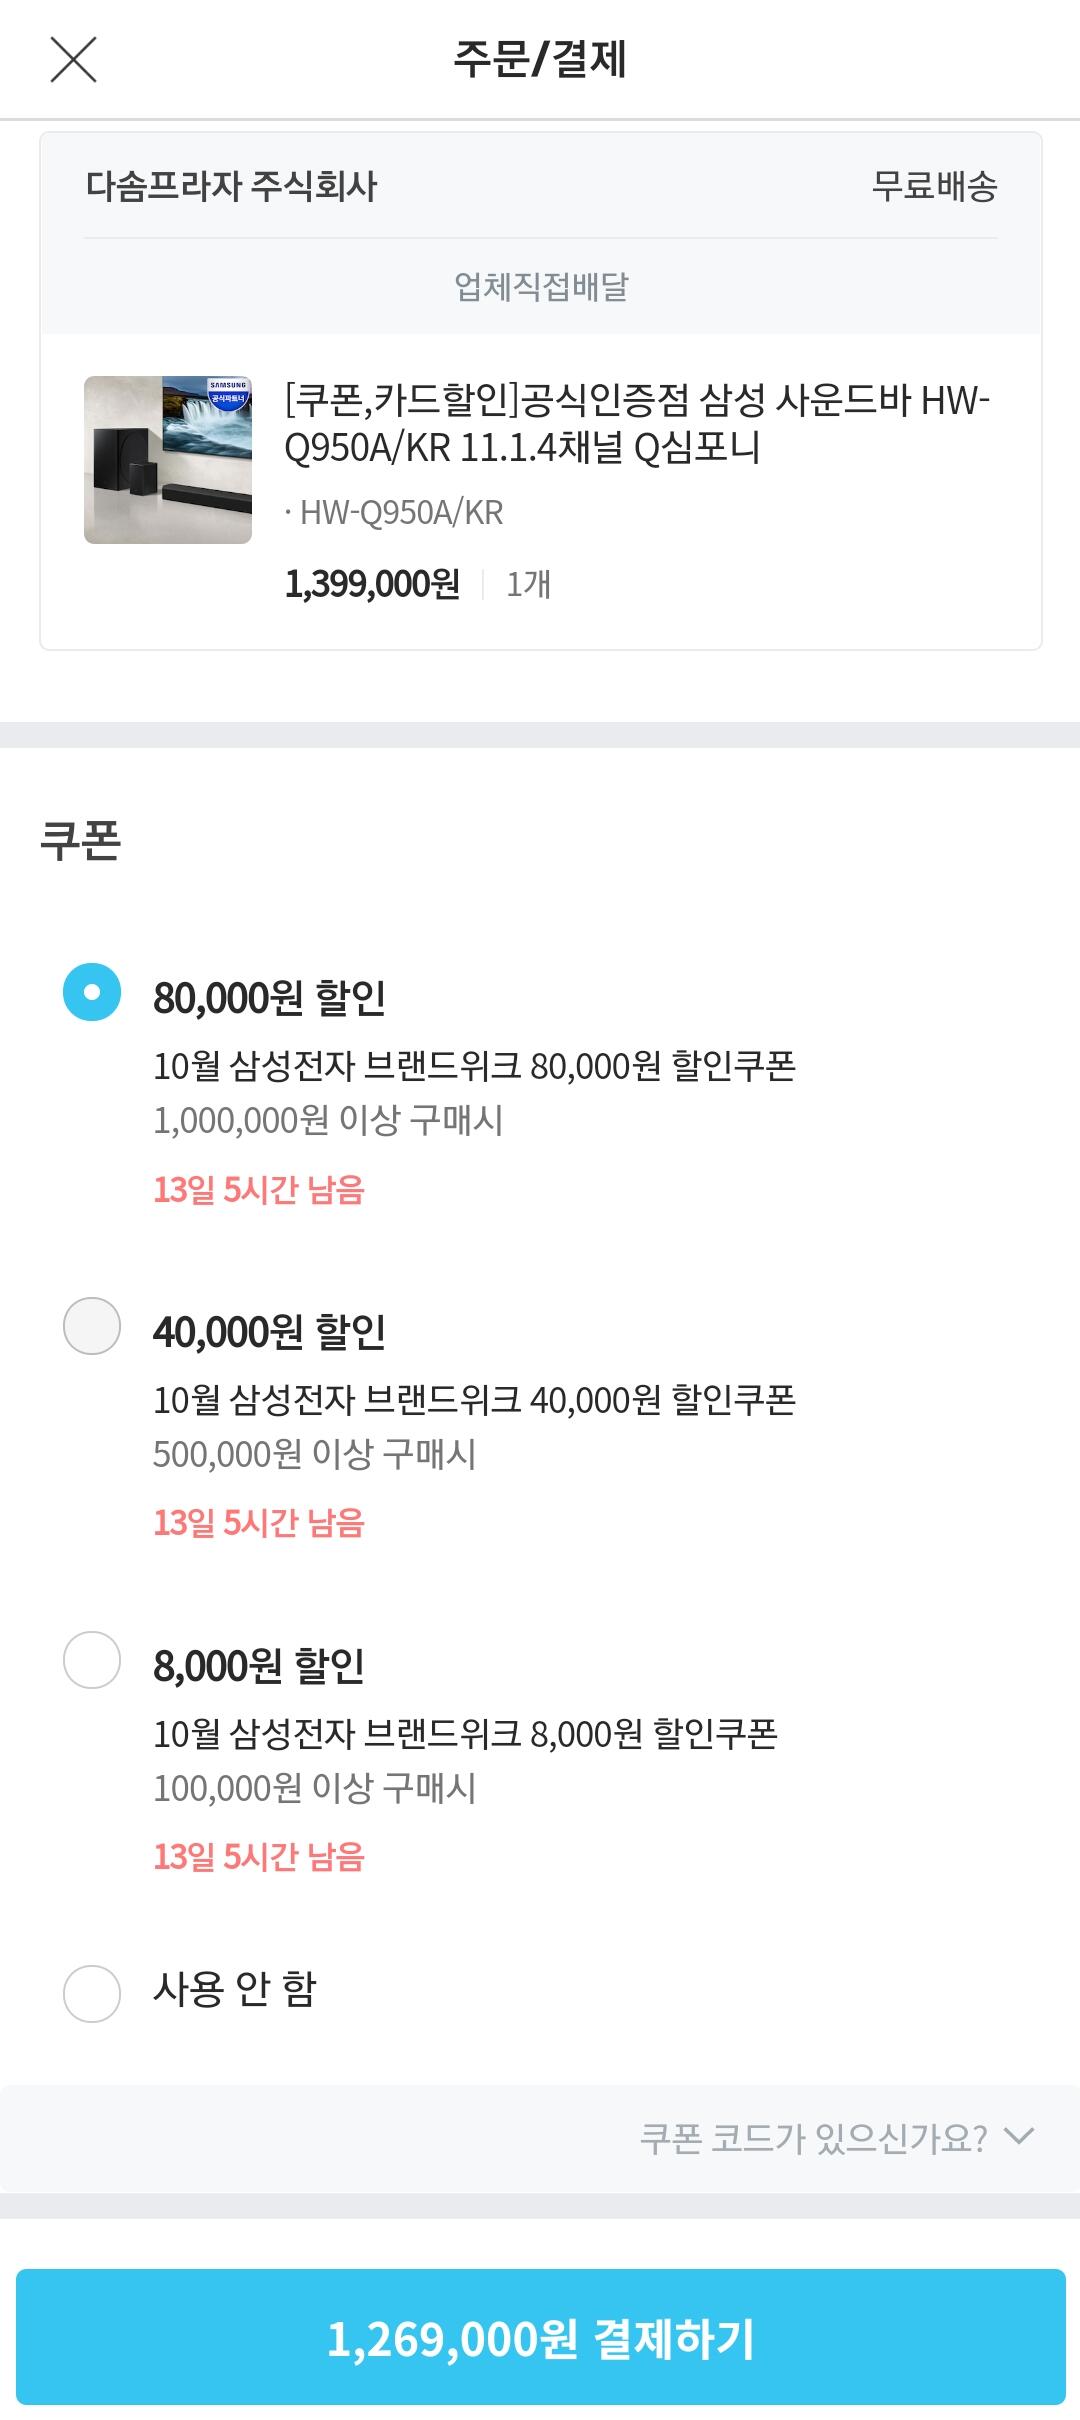The height and width of the screenshot is (2420, 1080).
Task: Expand the 쿠폰 코드가 있으신가요? section
Action: coord(540,2138)
